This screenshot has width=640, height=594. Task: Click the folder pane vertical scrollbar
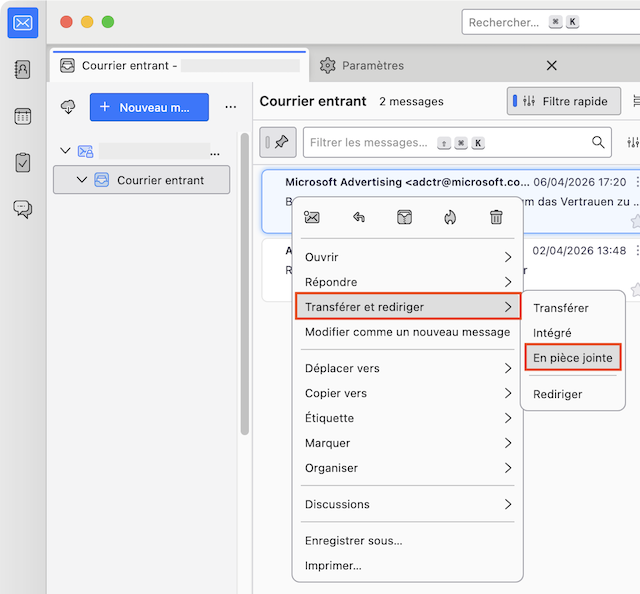pyautogui.click(x=245, y=284)
